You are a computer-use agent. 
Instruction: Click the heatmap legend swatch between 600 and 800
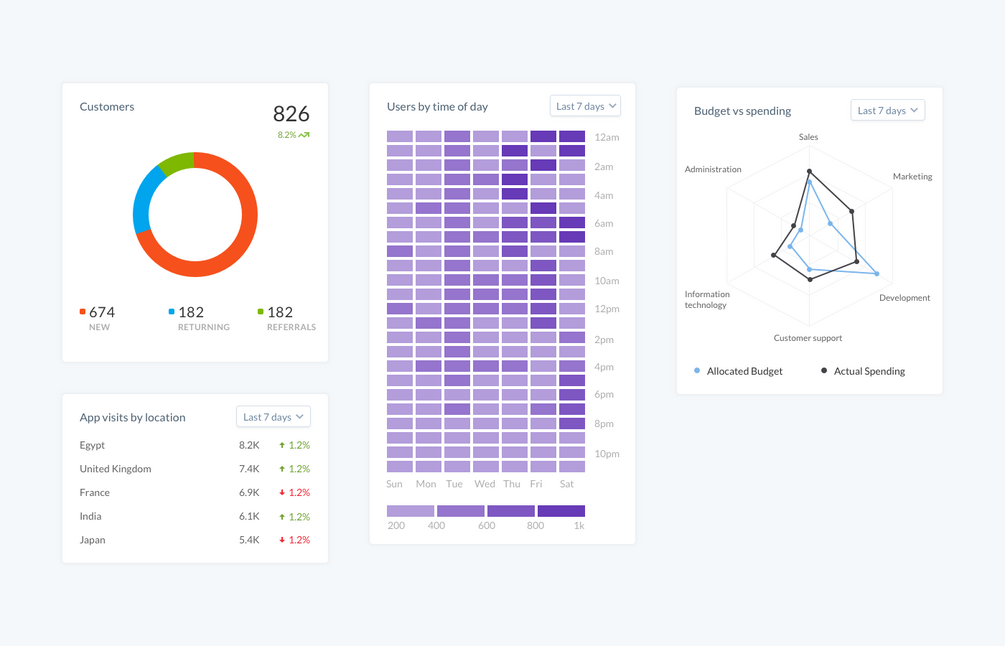point(511,511)
